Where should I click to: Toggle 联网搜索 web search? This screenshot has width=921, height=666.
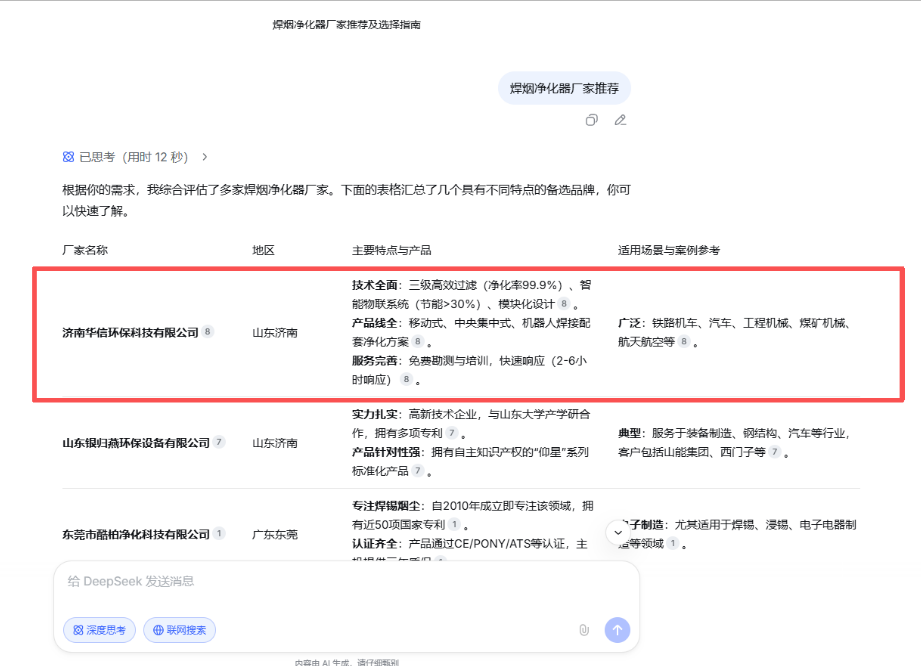tap(180, 630)
